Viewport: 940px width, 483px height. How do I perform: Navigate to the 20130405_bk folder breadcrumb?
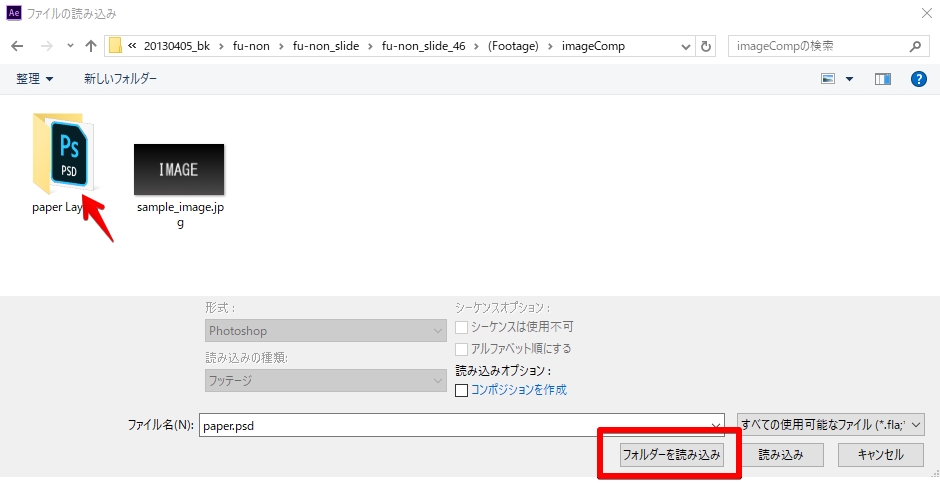click(177, 46)
